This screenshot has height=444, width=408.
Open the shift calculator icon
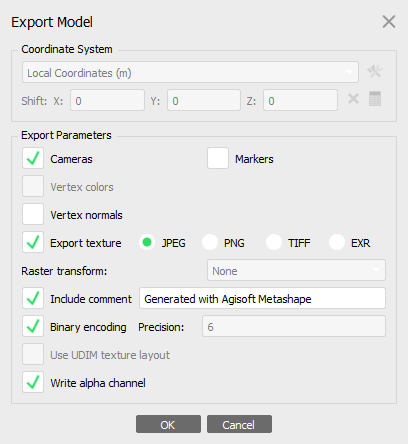coord(375,99)
